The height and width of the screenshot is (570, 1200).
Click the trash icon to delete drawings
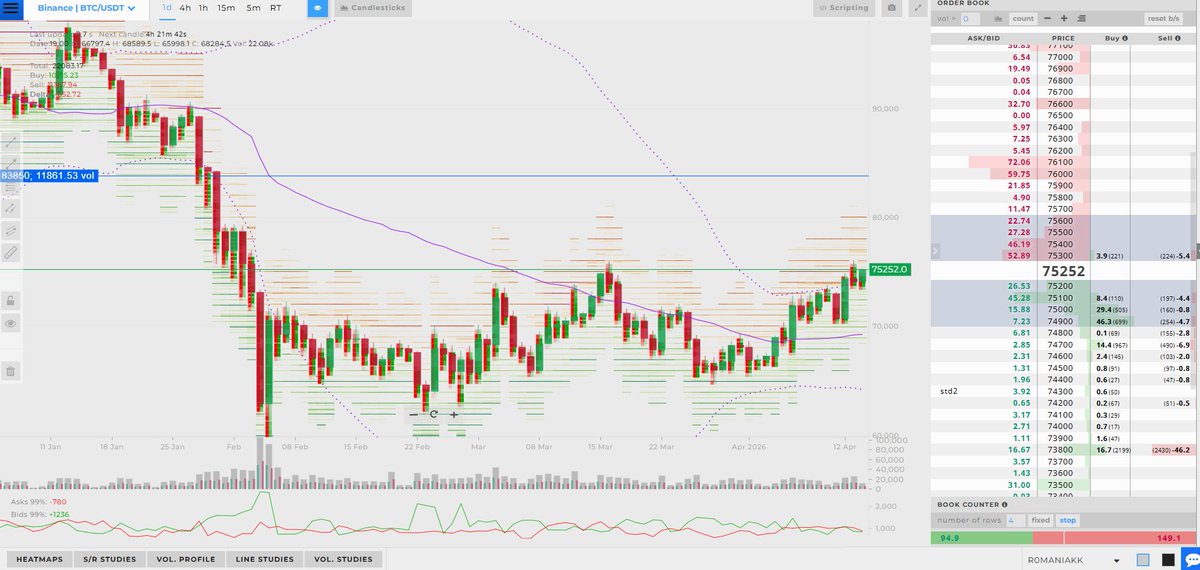tap(11, 371)
